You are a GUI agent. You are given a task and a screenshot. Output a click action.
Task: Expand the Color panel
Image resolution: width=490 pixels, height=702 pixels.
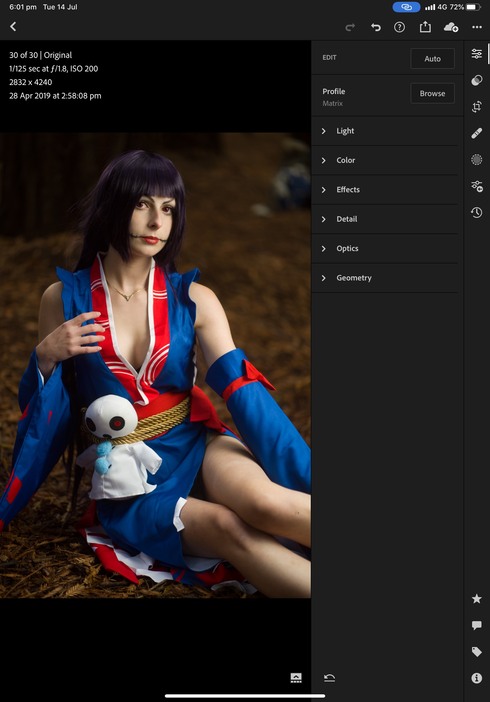click(x=385, y=160)
